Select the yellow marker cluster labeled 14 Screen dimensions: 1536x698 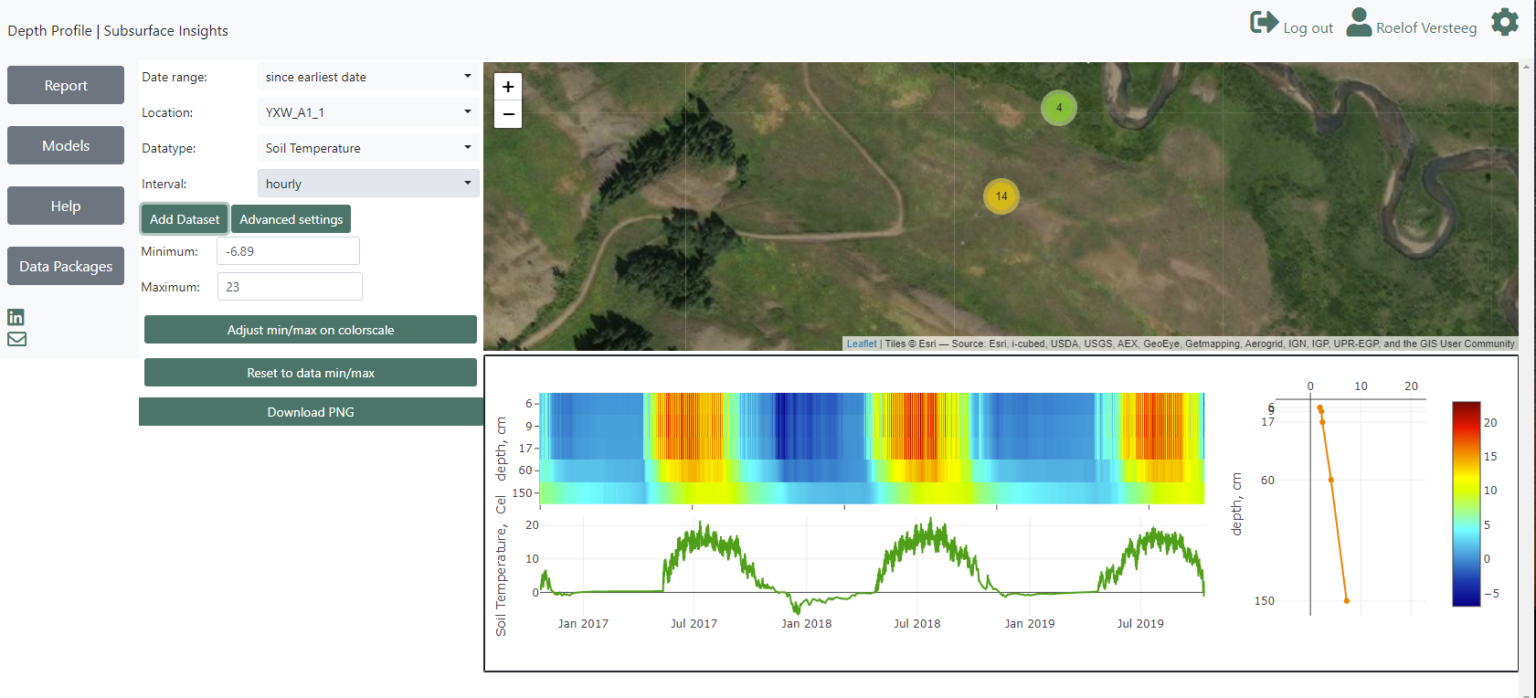pyautogui.click(x=1001, y=196)
